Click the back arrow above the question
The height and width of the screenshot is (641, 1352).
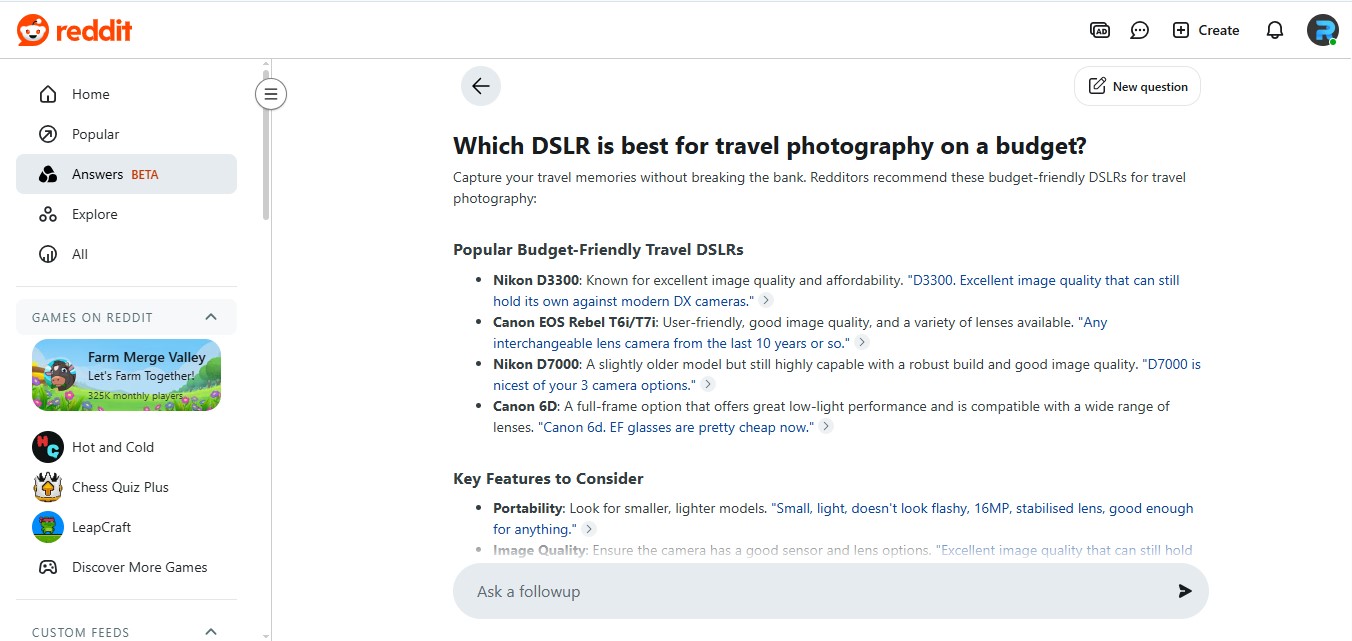point(481,86)
